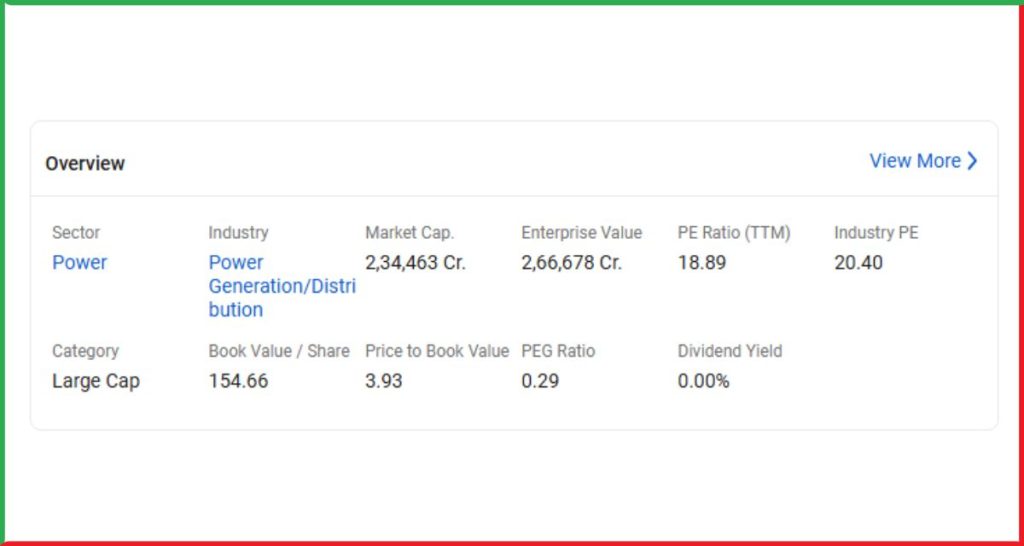Select Dividend Yield value 0.00%
The width and height of the screenshot is (1024, 546).
coord(703,381)
